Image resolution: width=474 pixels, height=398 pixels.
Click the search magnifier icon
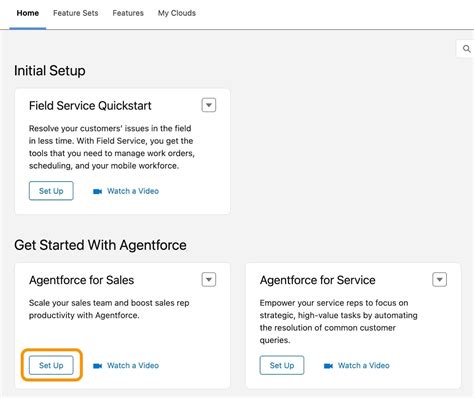click(467, 49)
